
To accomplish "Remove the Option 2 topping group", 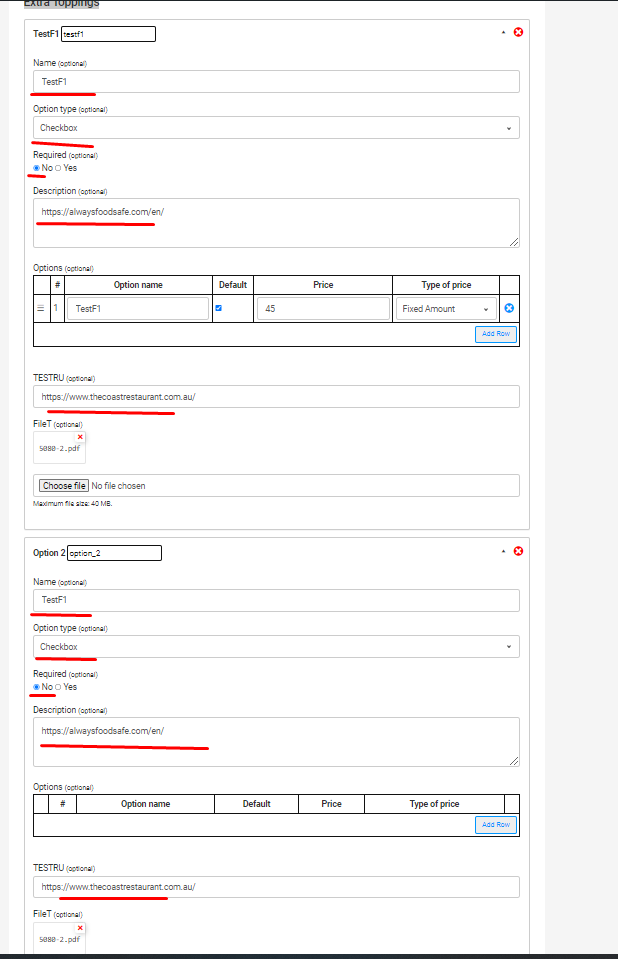I will [x=518, y=550].
